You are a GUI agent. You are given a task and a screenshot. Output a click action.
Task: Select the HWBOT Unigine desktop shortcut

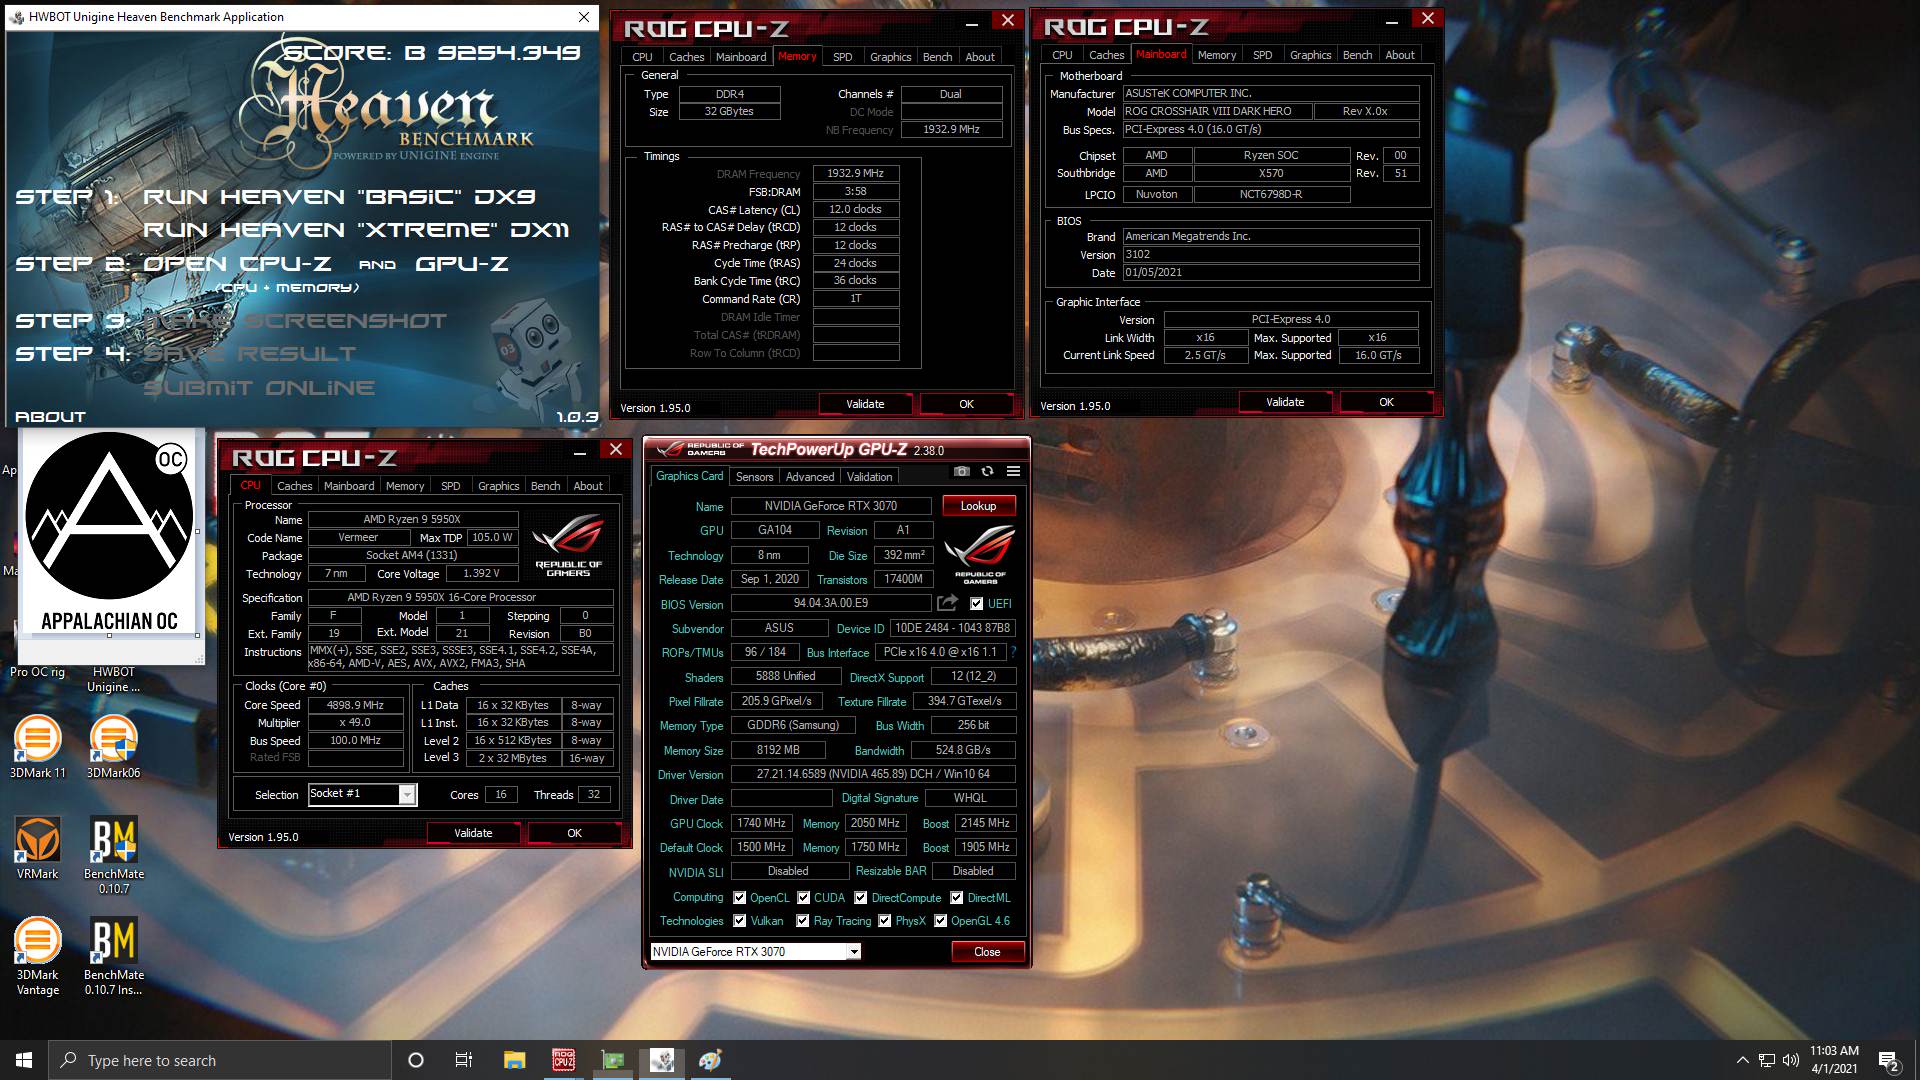click(x=113, y=679)
